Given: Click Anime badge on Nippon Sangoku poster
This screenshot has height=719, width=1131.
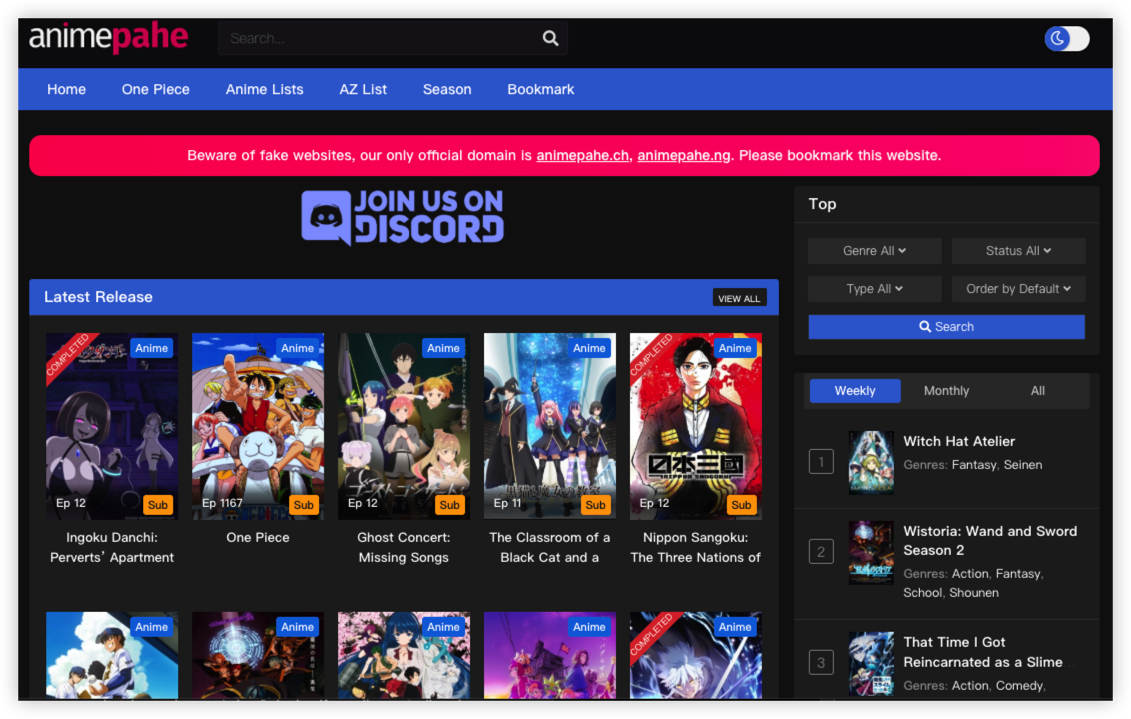Looking at the screenshot, I should pos(735,348).
